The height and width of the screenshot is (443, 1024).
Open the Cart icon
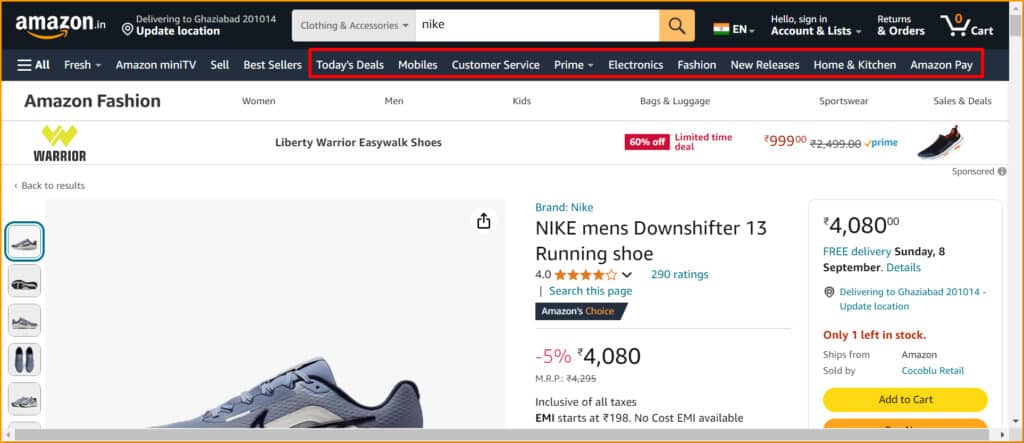tap(967, 25)
